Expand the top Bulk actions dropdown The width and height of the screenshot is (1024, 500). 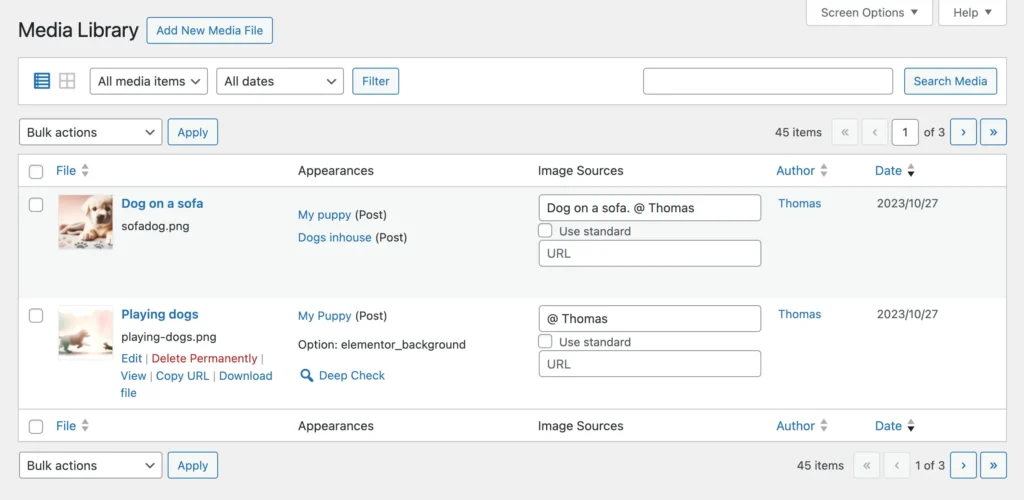pos(90,132)
